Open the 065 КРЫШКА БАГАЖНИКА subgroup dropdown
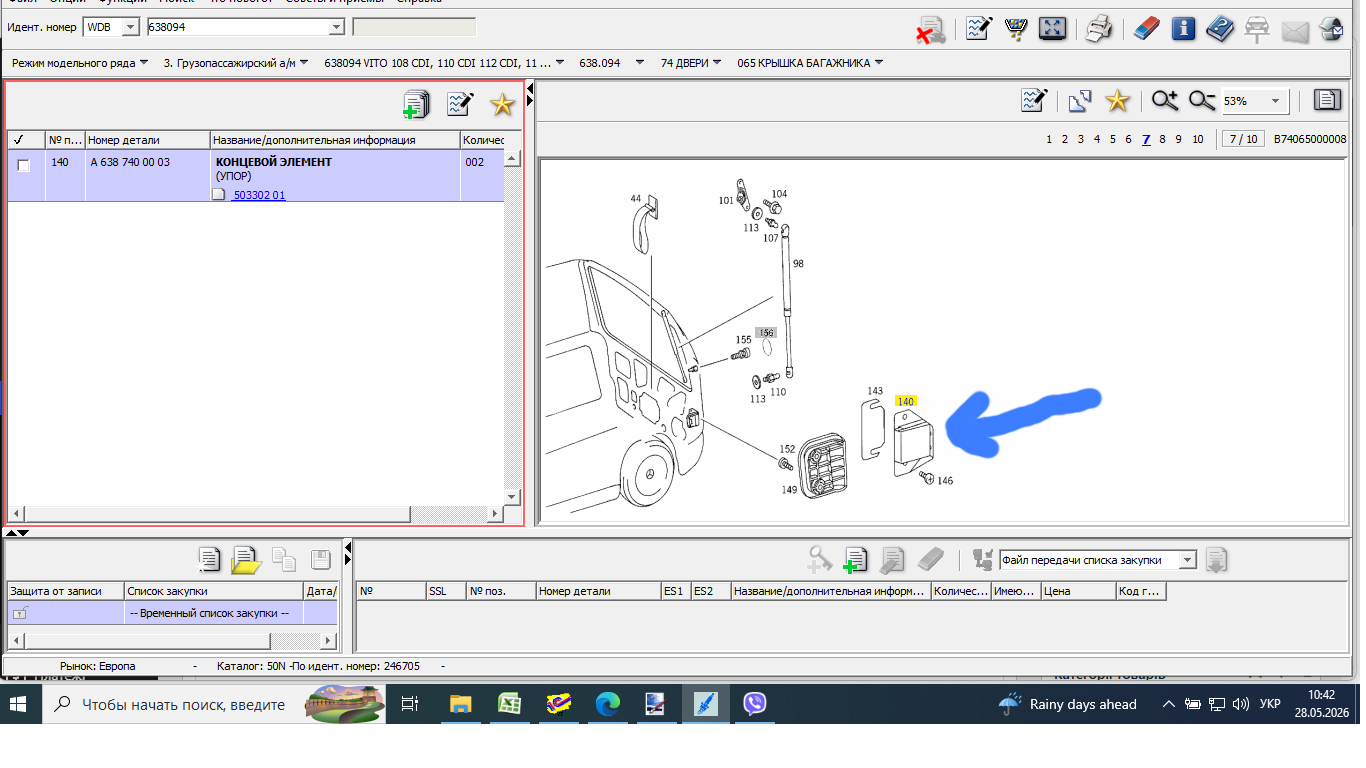This screenshot has height=768, width=1366. 810,63
